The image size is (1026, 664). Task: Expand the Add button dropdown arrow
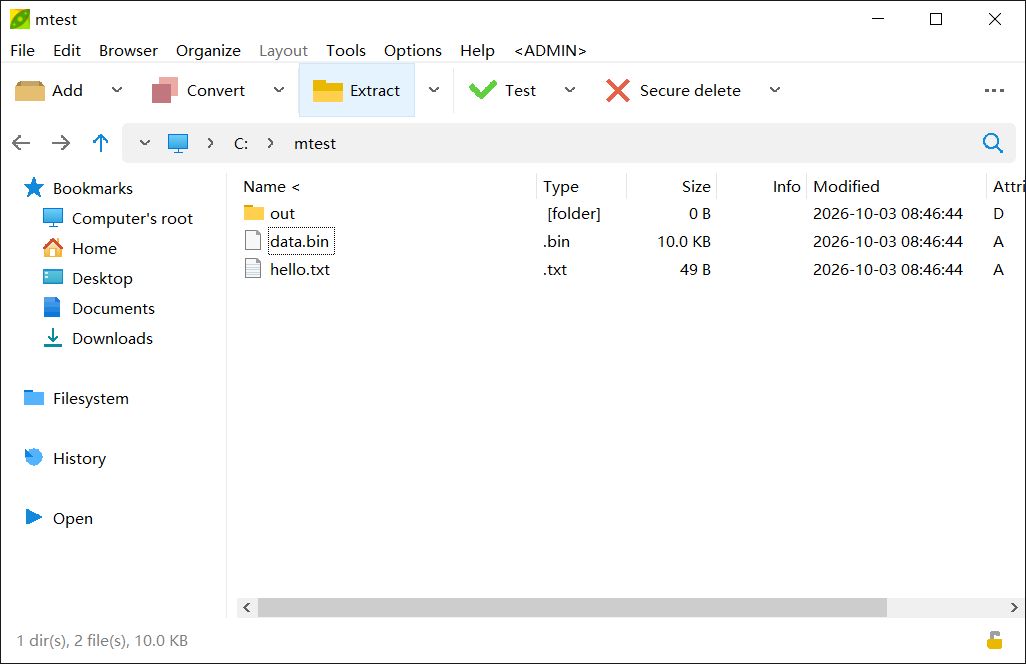(x=117, y=90)
